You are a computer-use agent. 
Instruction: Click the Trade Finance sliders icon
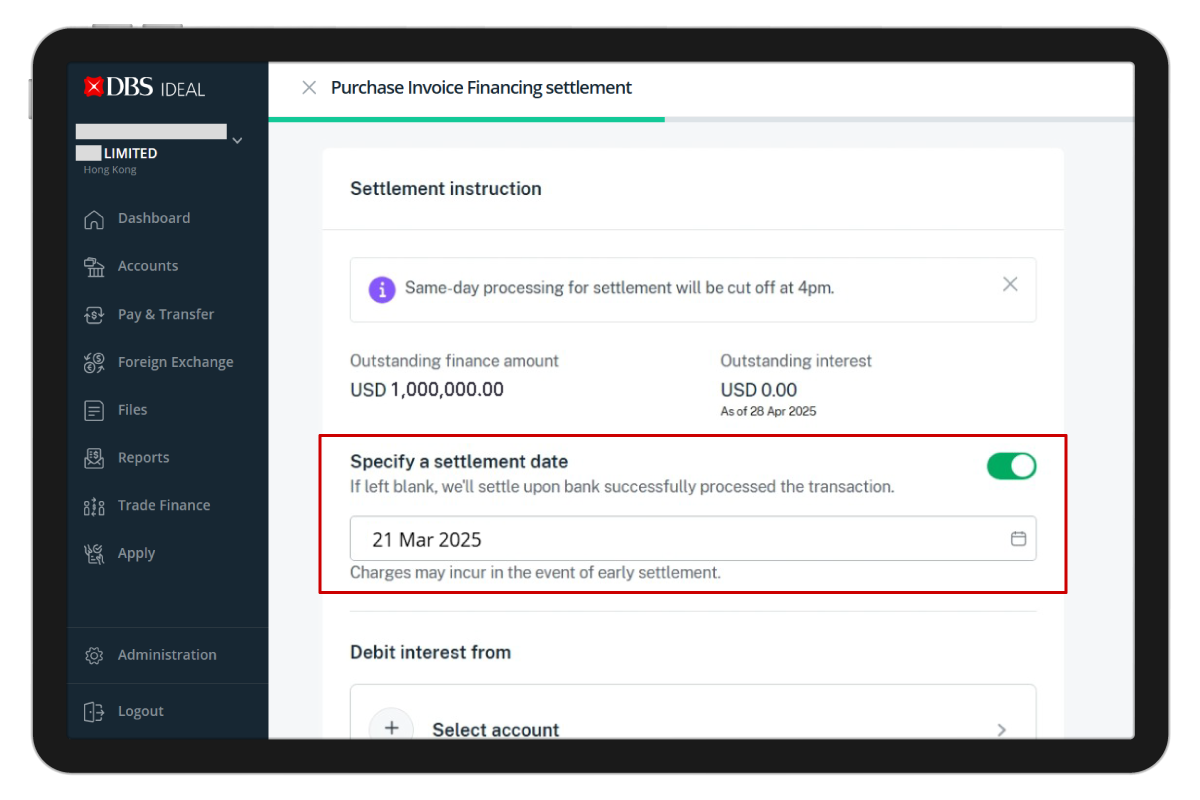(x=94, y=506)
